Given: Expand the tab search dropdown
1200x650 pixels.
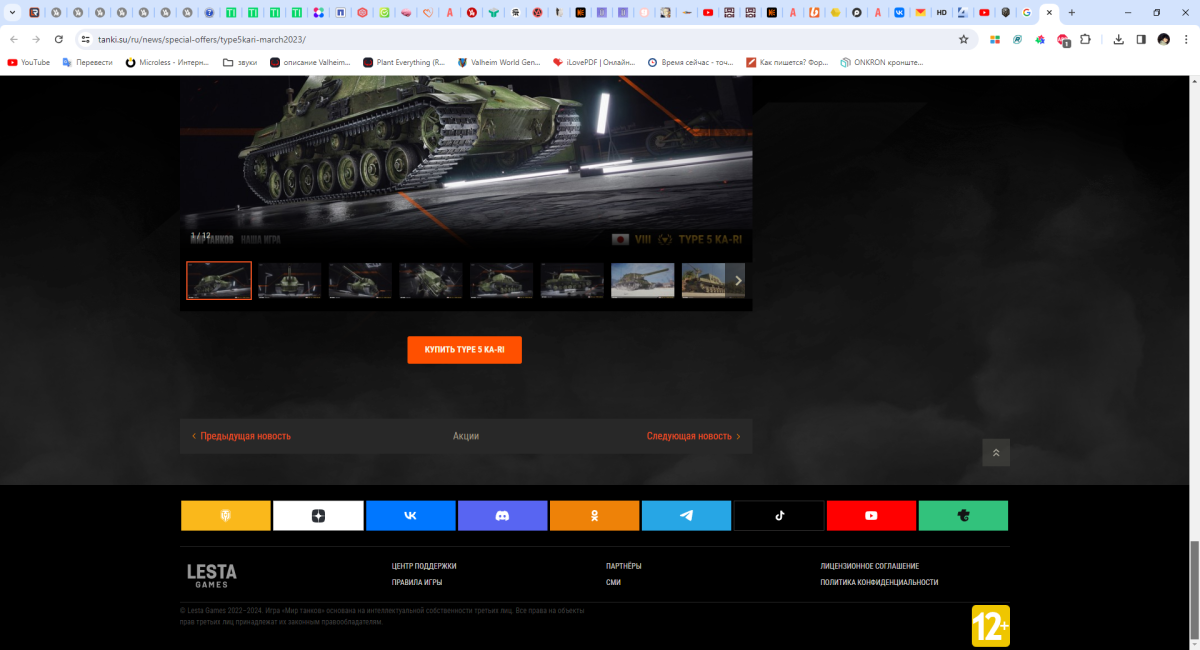Looking at the screenshot, I should (x=12, y=13).
